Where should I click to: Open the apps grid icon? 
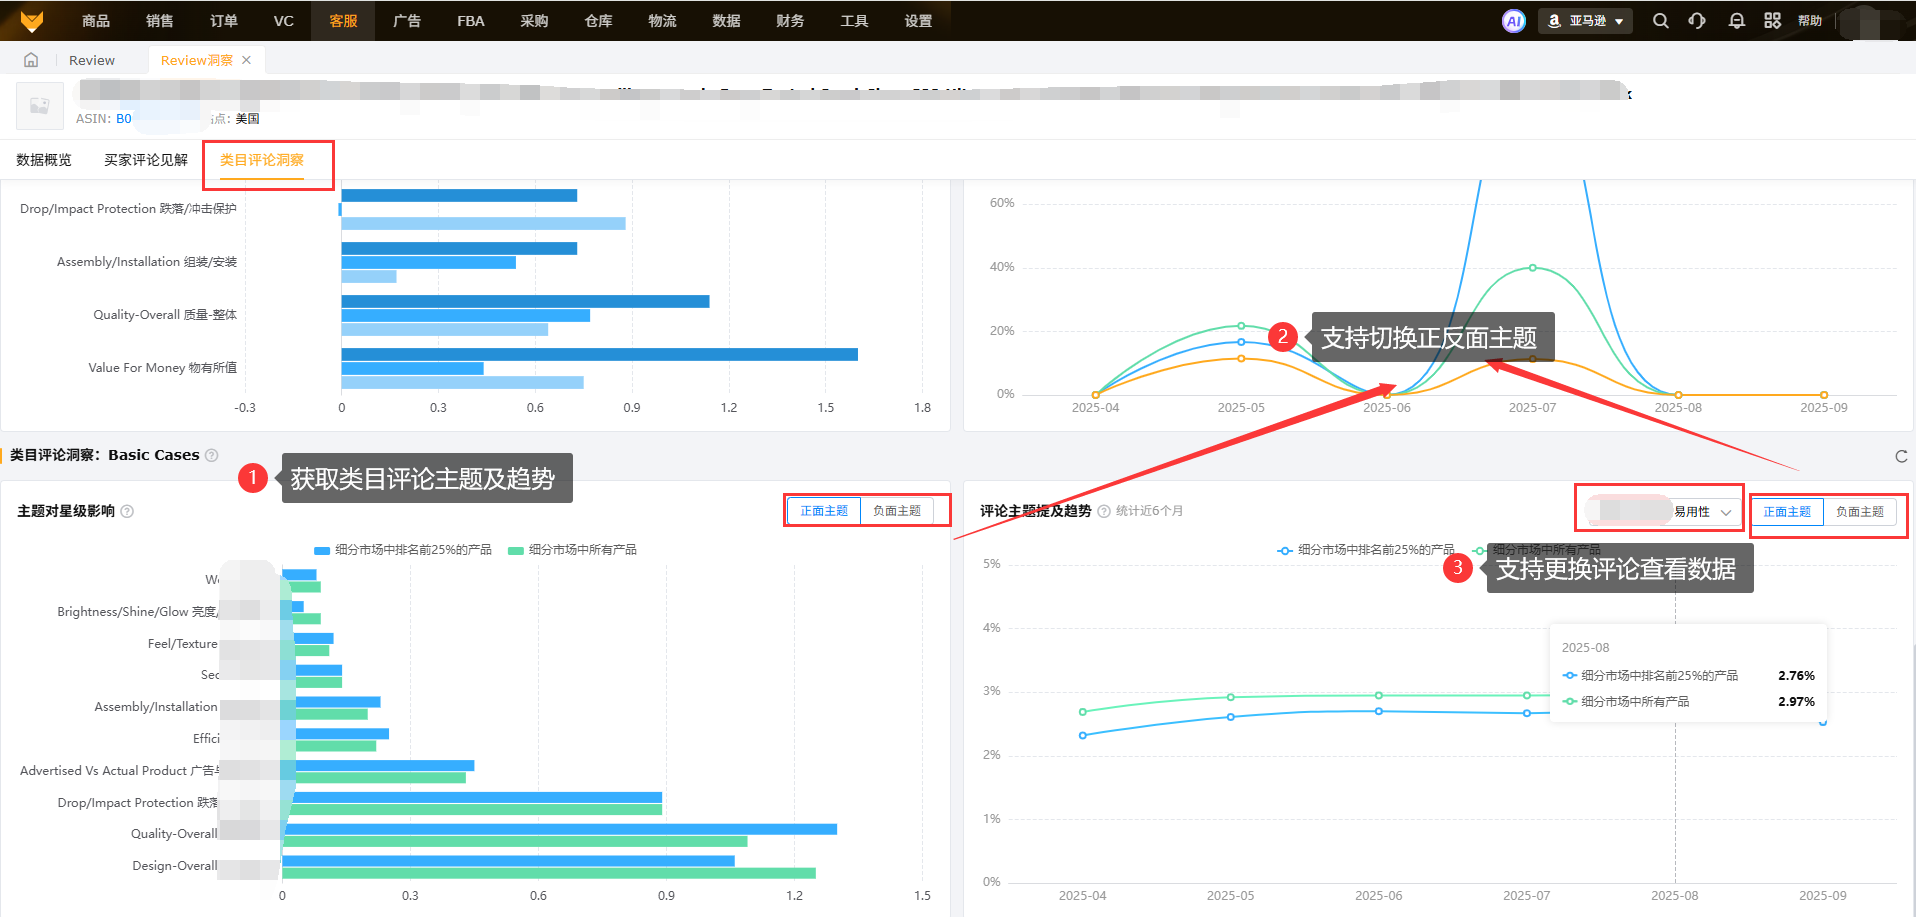click(x=1772, y=21)
